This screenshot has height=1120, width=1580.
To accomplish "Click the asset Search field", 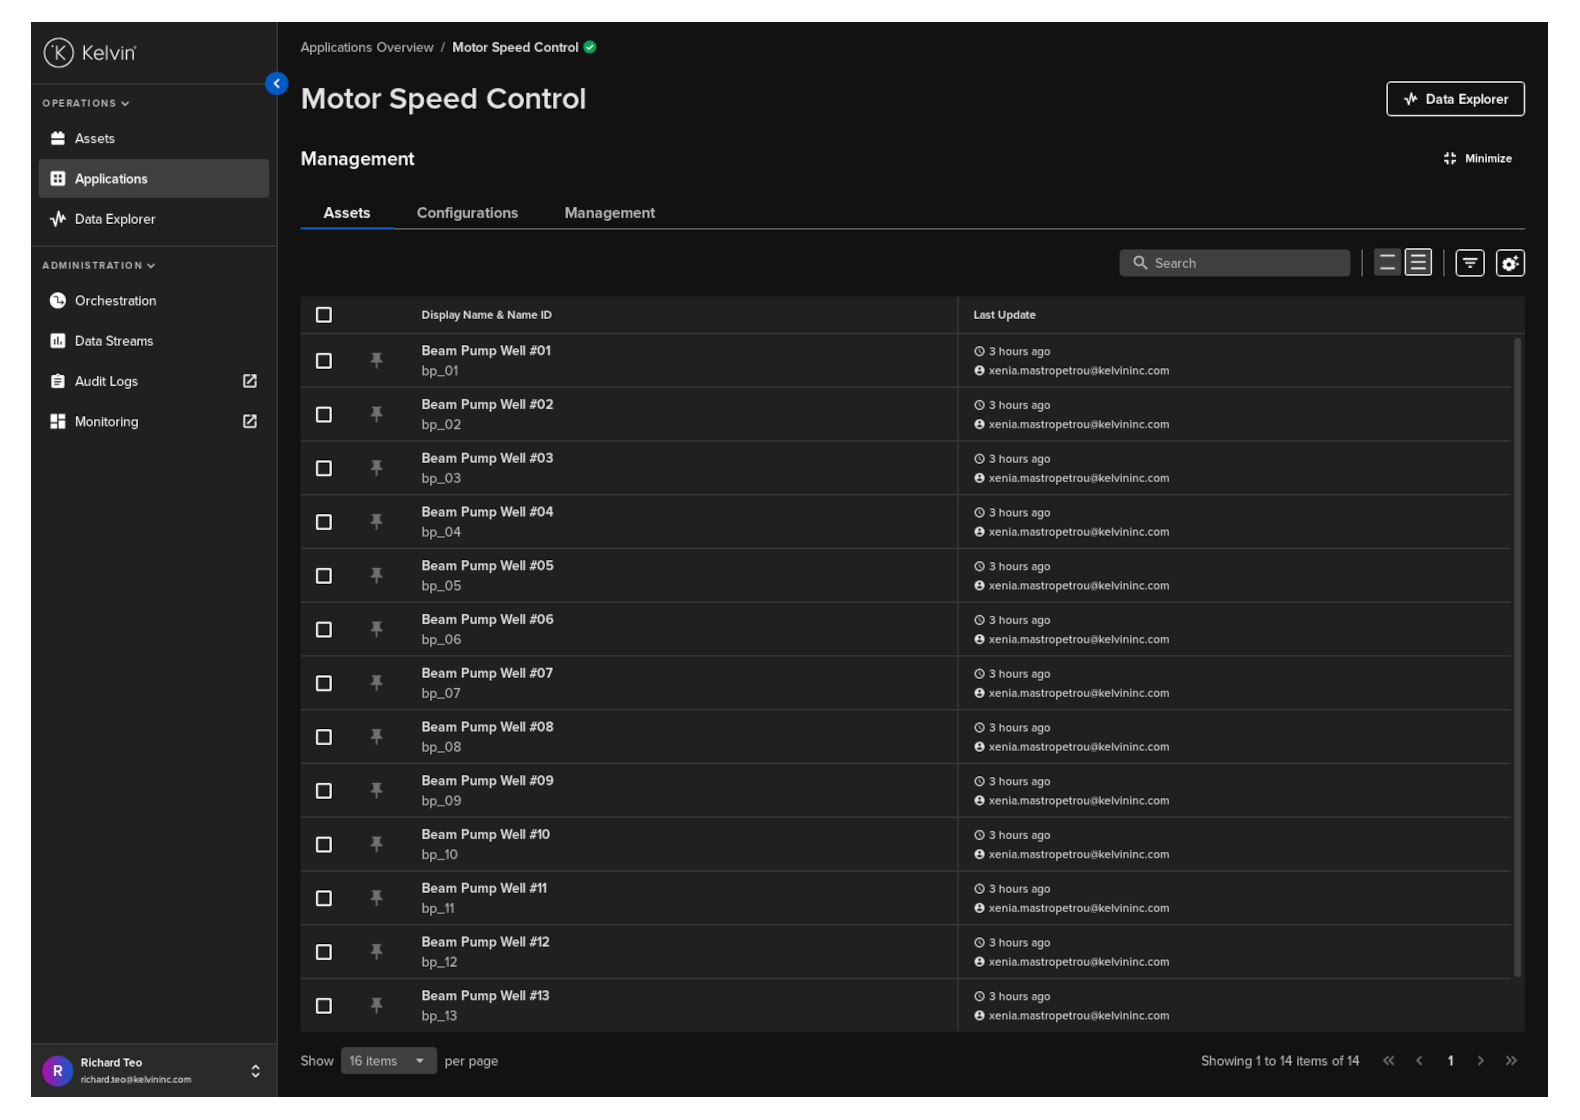I will [1235, 263].
